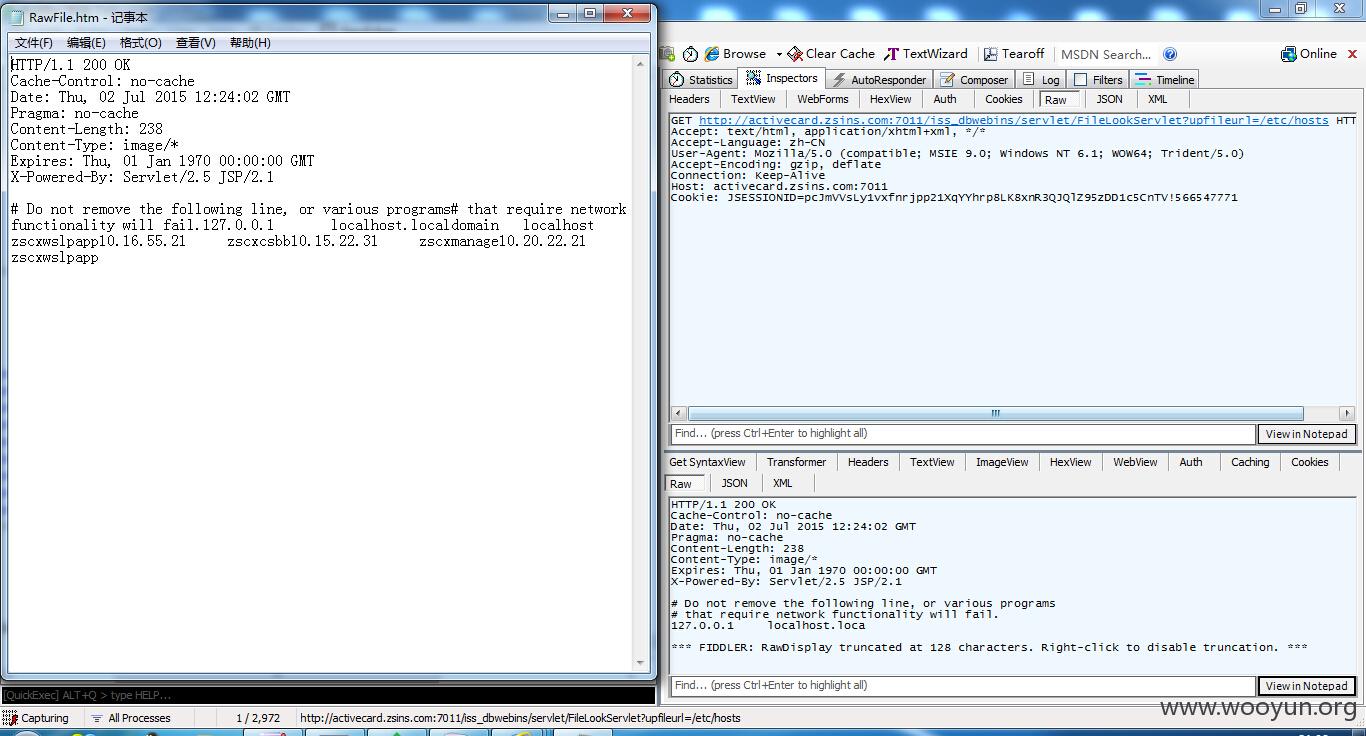Open the Timeline tab
1366x736 pixels.
[x=1165, y=80]
